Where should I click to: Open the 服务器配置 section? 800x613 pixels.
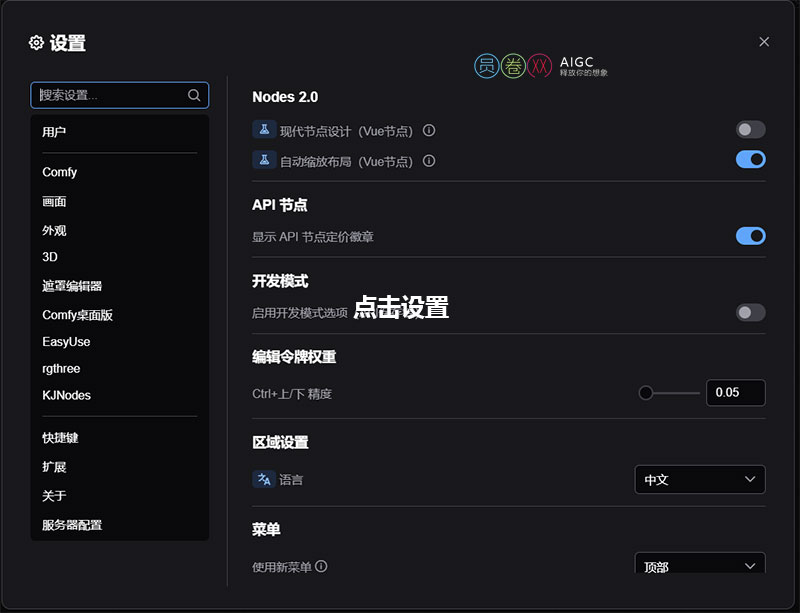72,525
